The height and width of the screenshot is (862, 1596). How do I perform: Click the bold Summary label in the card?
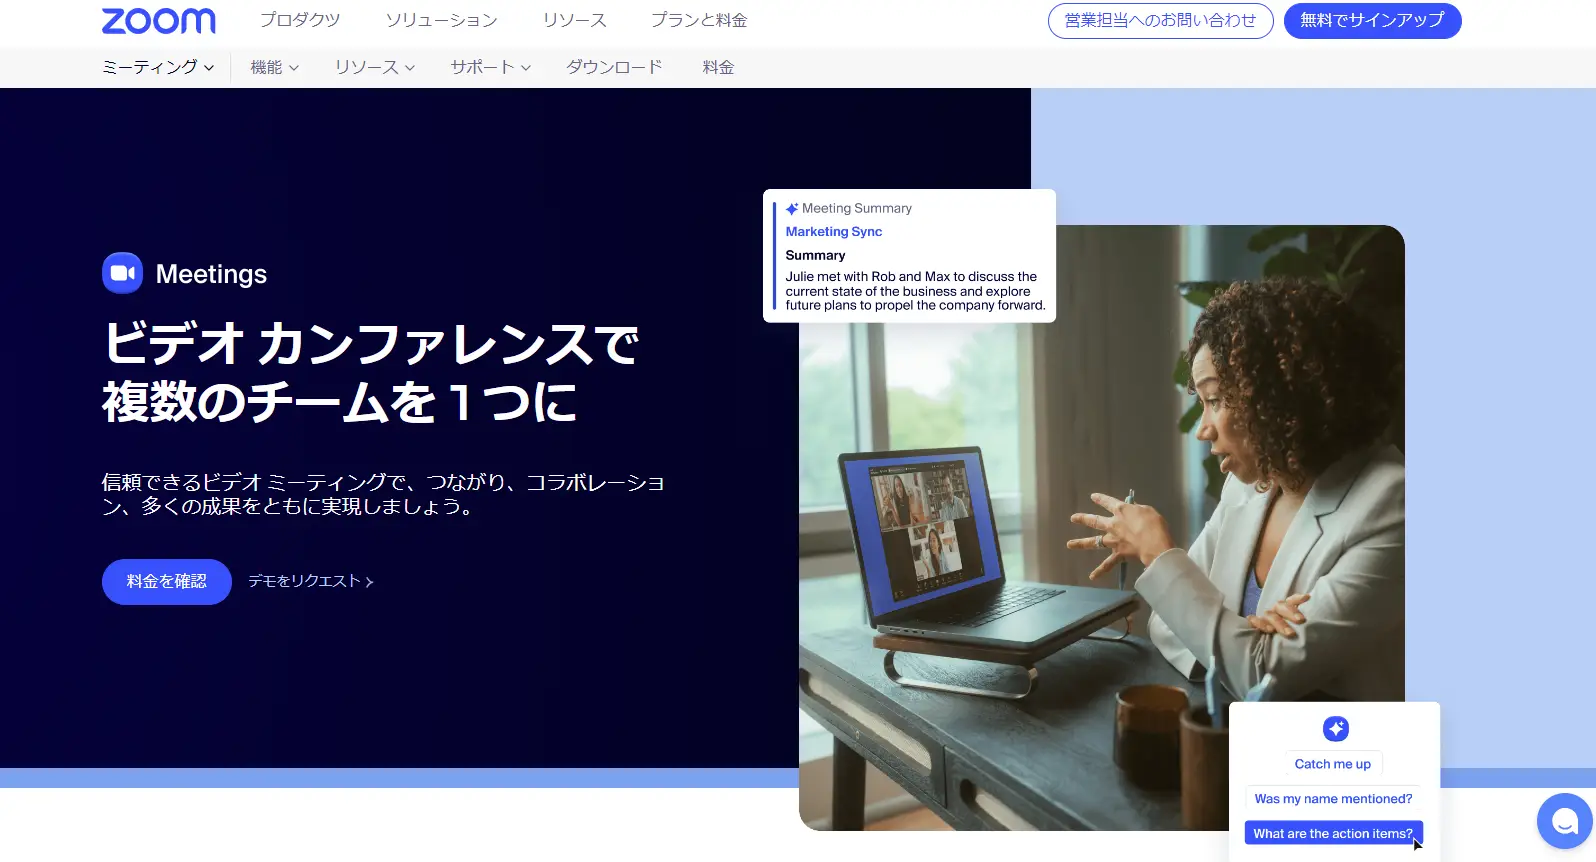click(x=815, y=256)
